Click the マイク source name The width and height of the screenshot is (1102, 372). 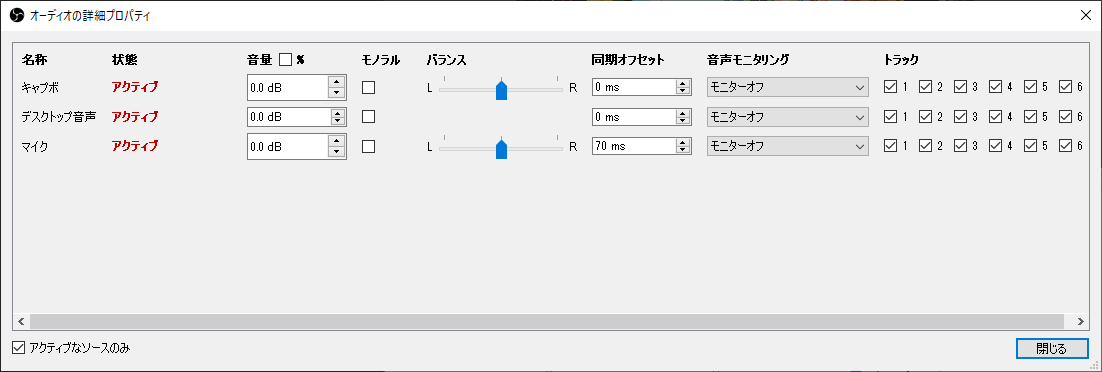34,146
